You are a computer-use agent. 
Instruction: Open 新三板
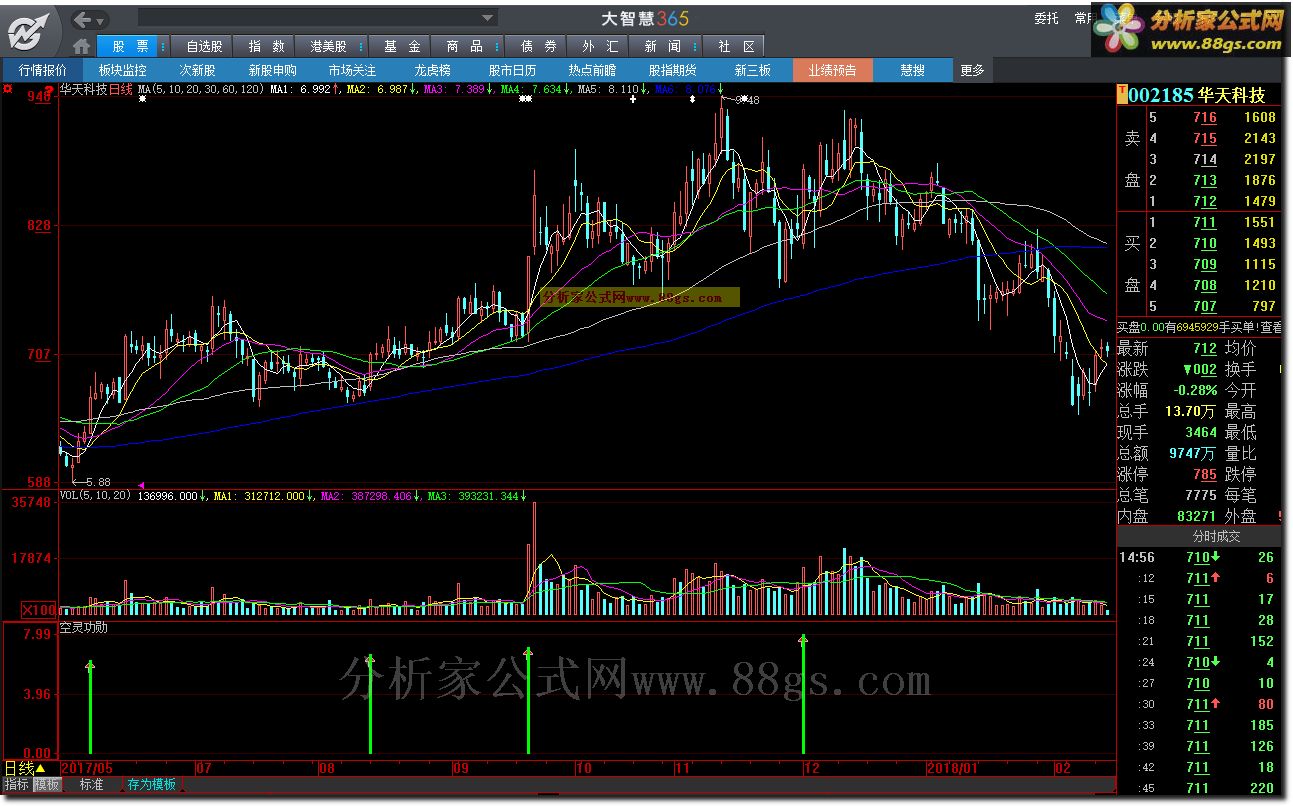[x=752, y=70]
